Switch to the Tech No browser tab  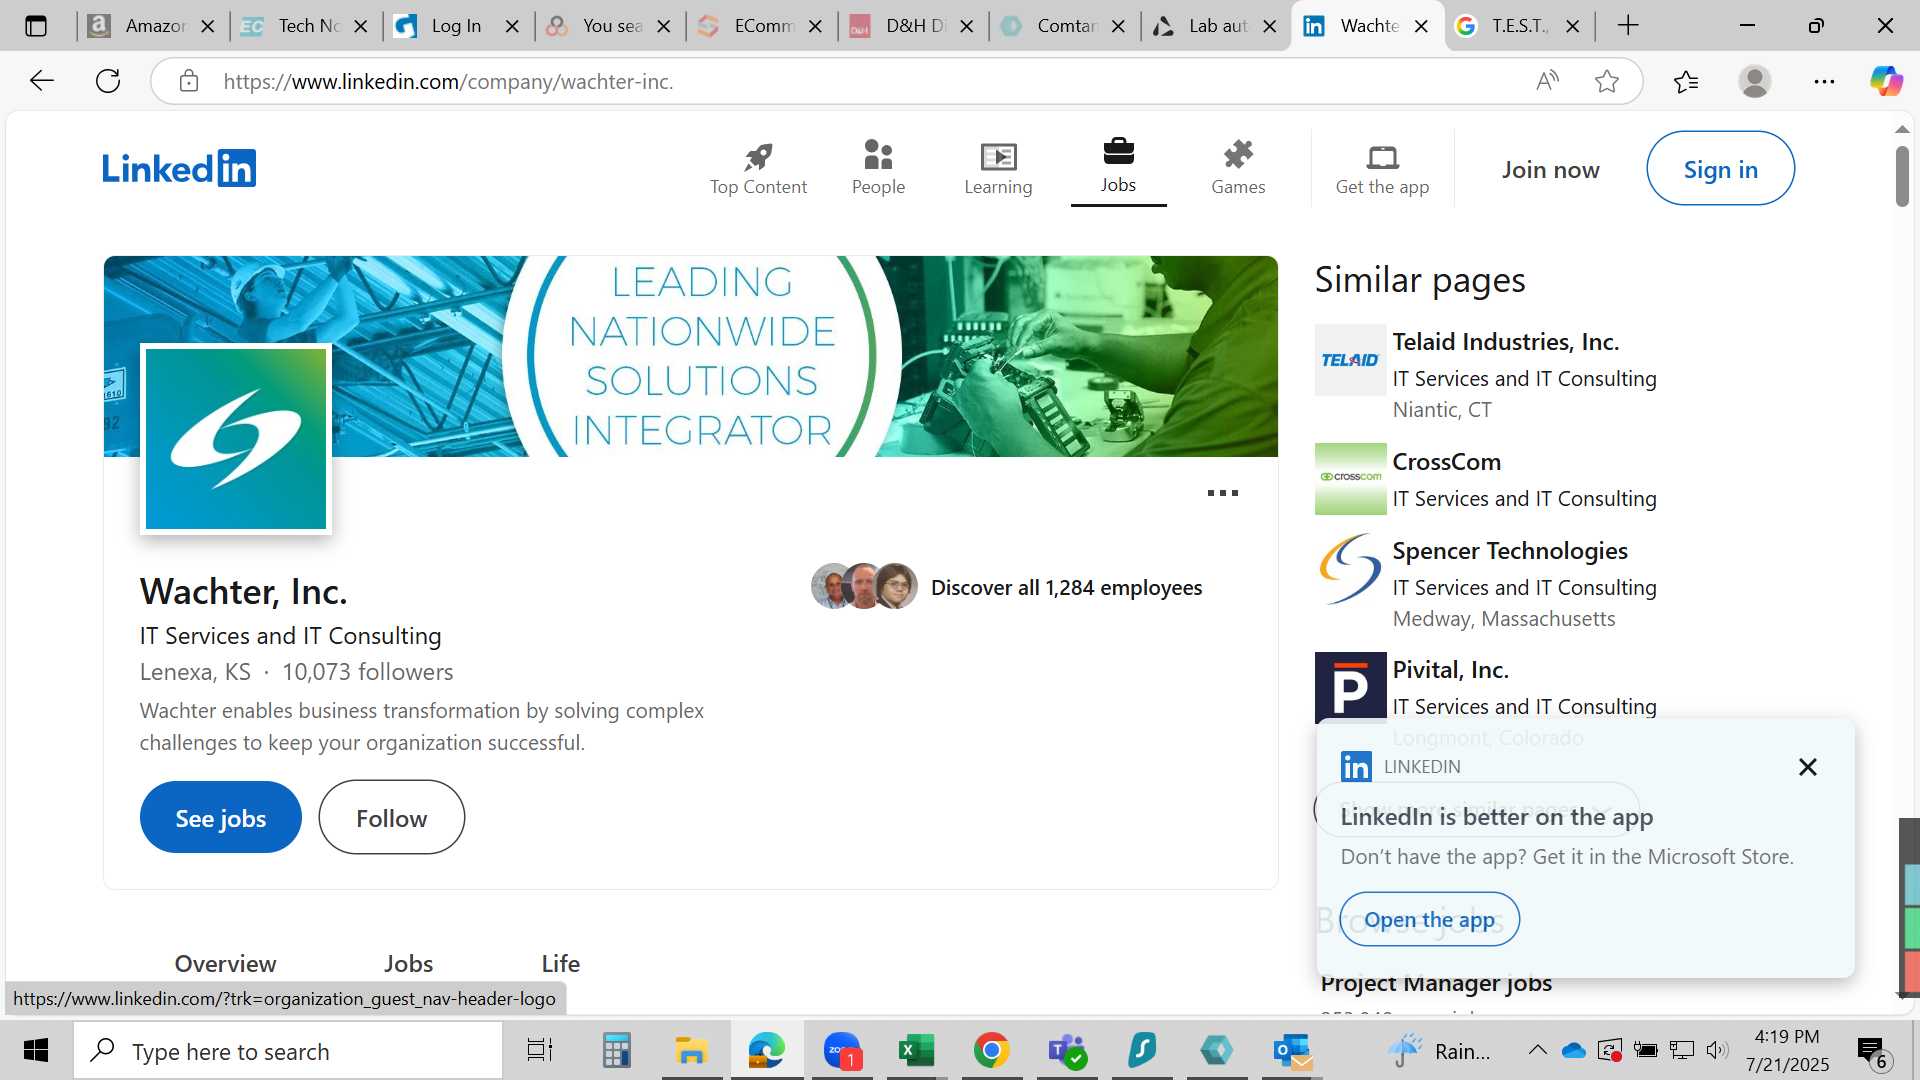(305, 26)
